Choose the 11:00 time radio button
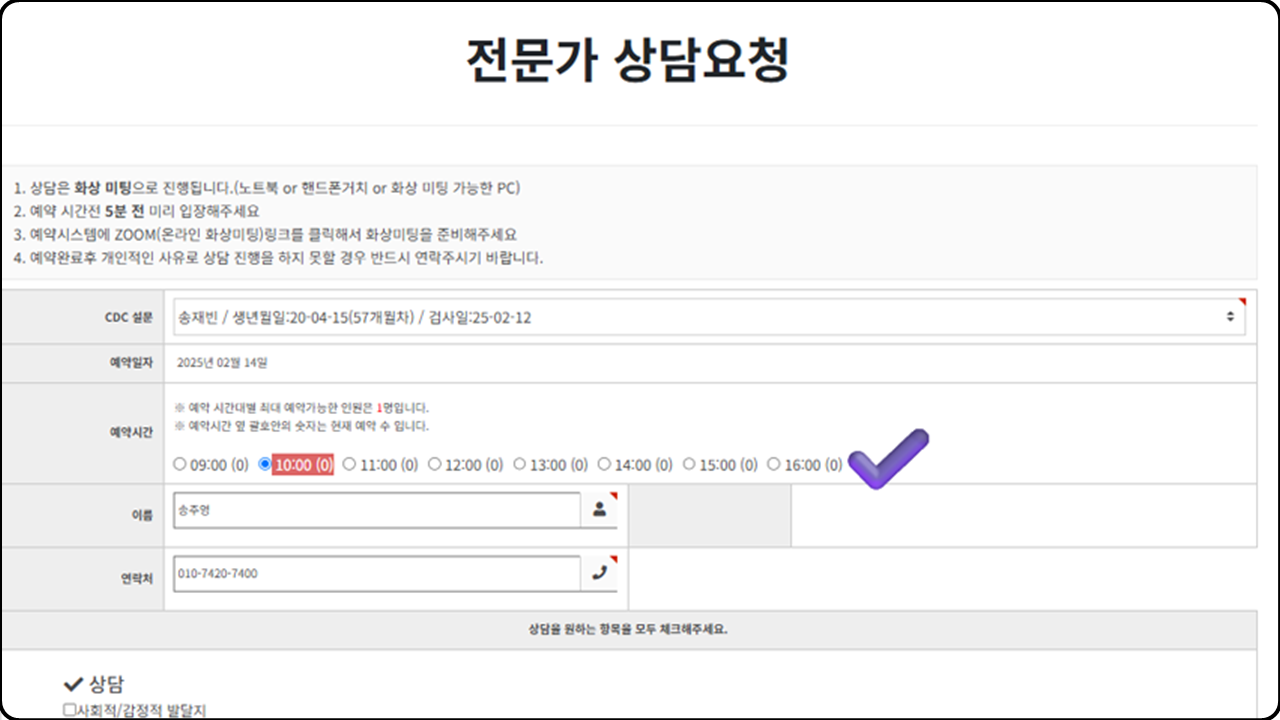 click(350, 465)
